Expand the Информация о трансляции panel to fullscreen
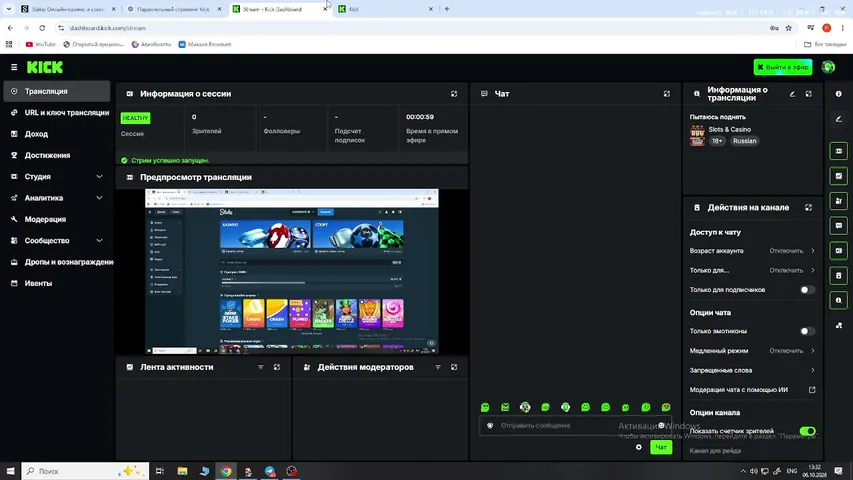 808,94
